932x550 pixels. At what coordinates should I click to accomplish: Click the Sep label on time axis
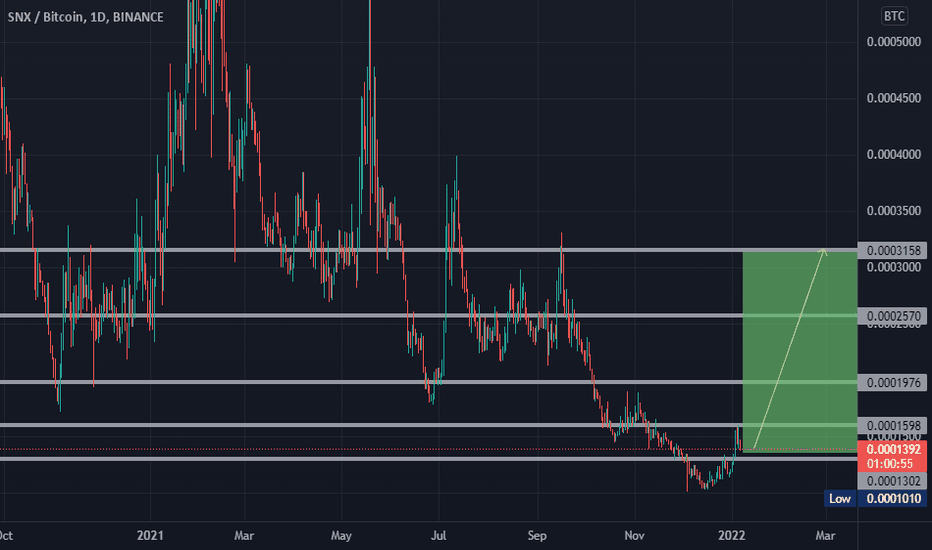point(537,535)
